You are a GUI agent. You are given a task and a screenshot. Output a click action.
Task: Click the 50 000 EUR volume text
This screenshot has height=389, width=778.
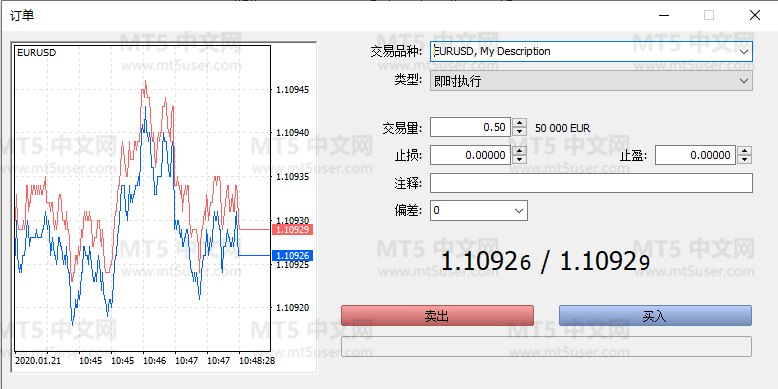563,128
